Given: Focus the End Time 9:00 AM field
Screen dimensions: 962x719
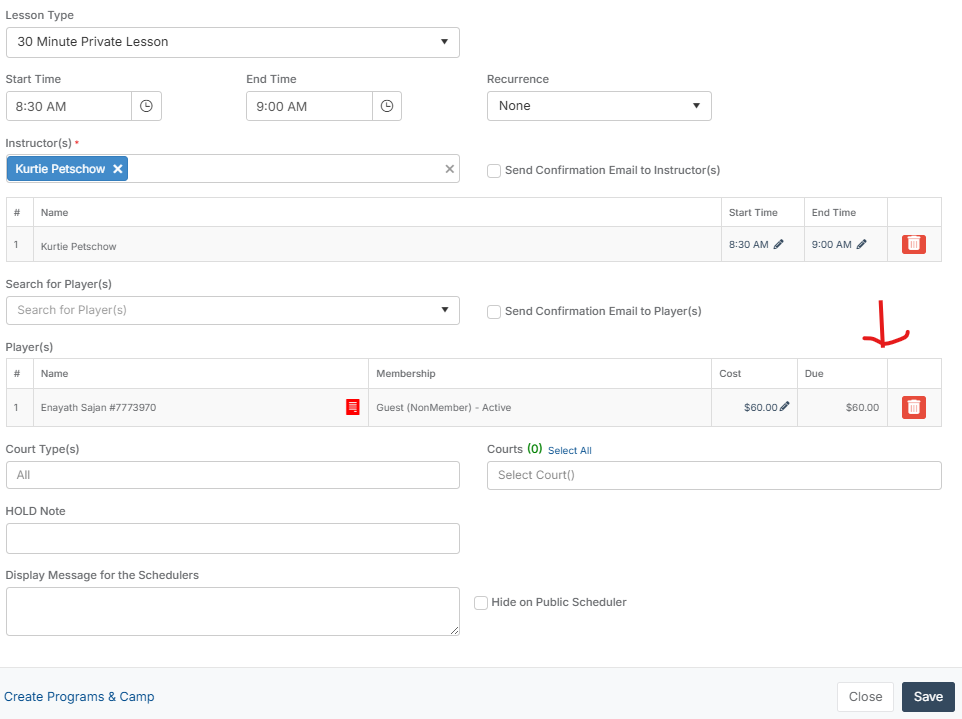Looking at the screenshot, I should tap(309, 106).
